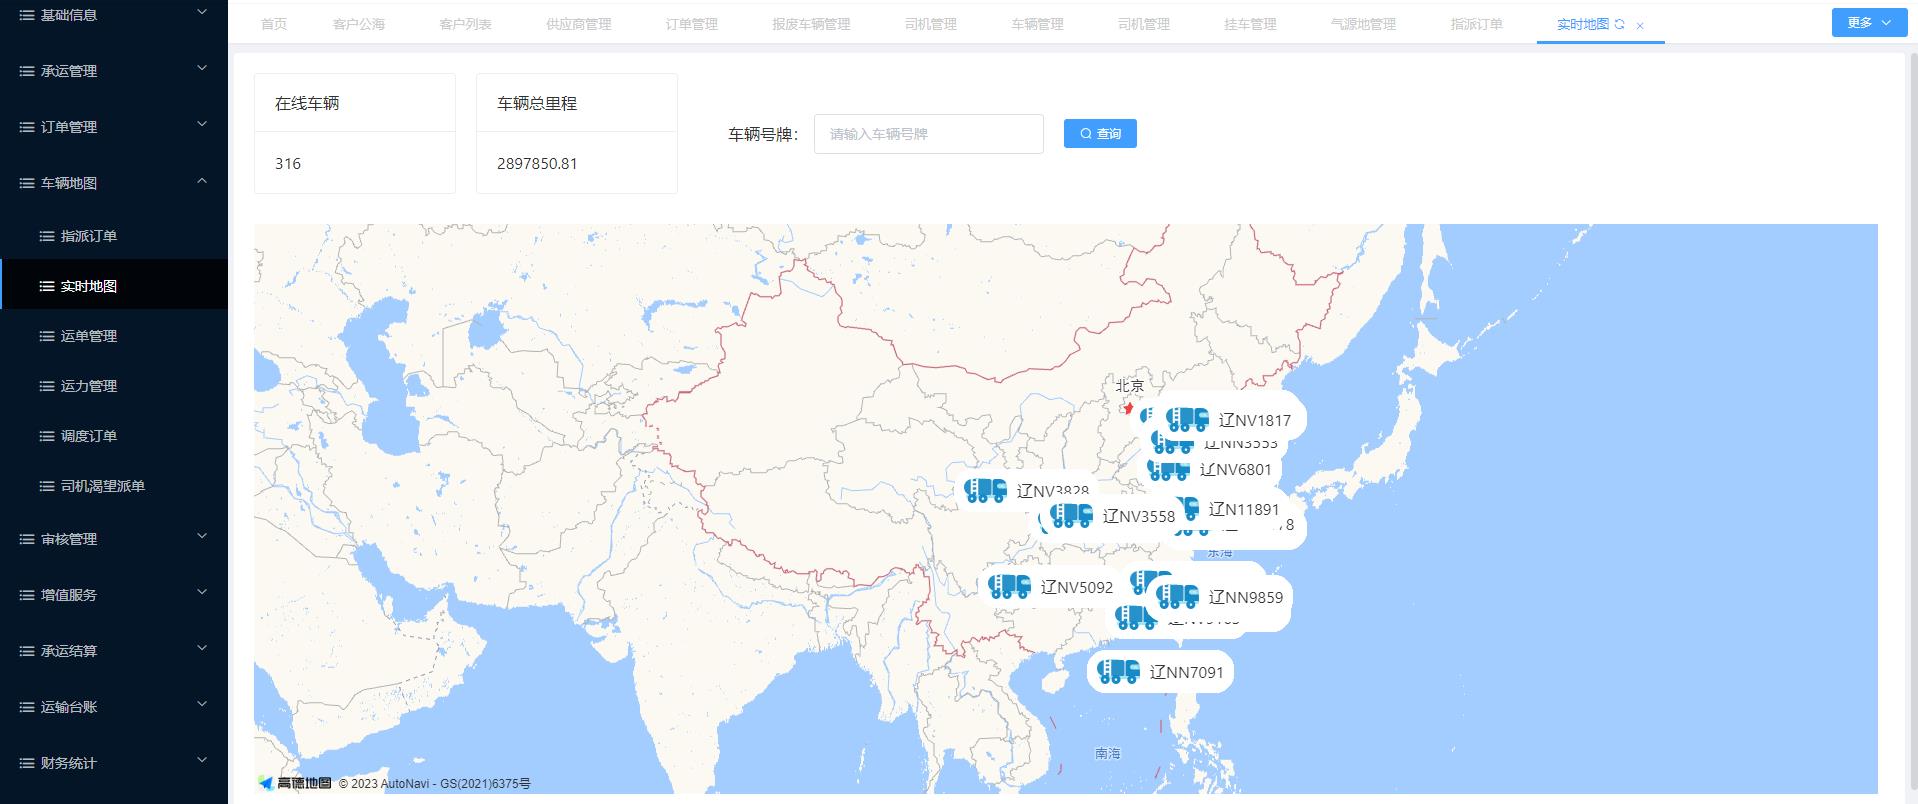Click the list icon beside 审核管理
This screenshot has height=804, width=1918.
(27, 539)
